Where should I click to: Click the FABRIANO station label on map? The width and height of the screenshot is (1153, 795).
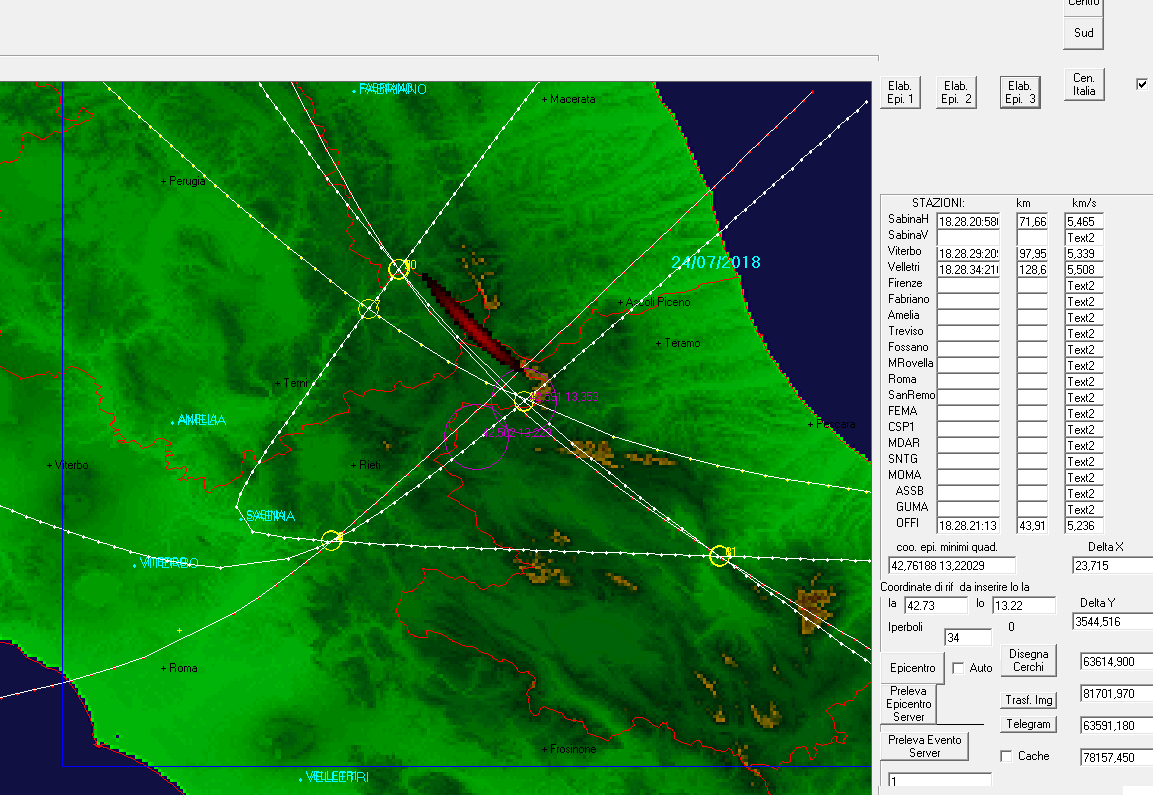tap(392, 89)
